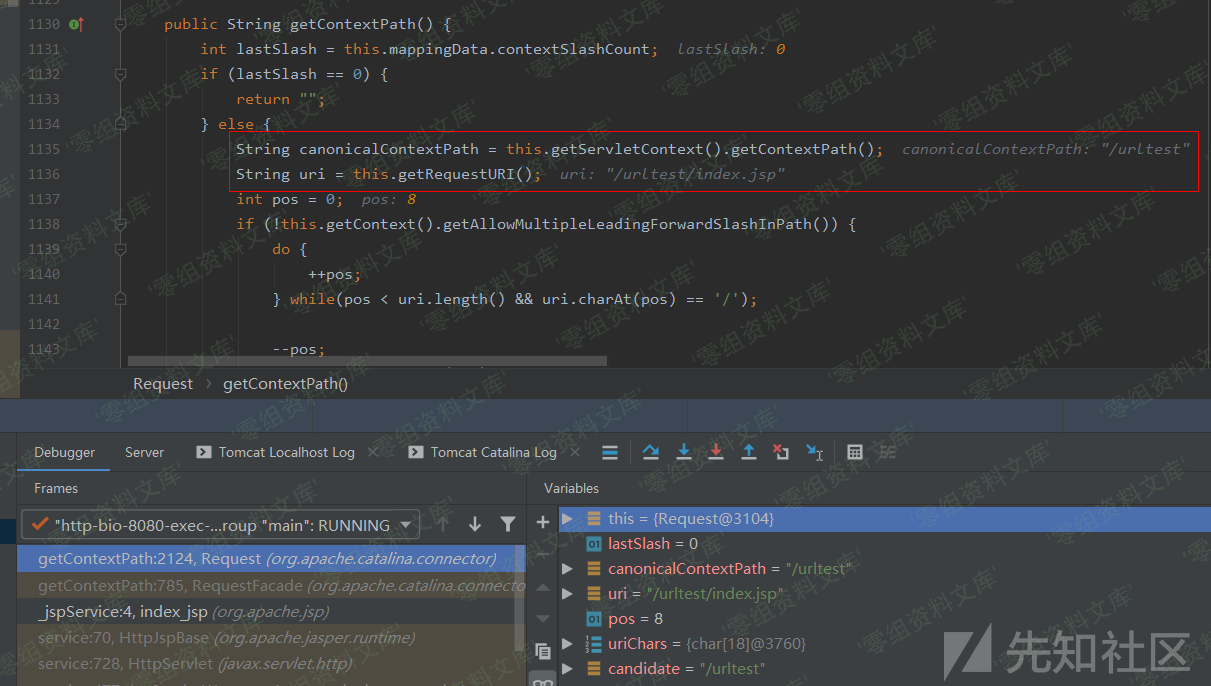Screen dimensions: 1211x686
Task: Select the _jspService:4 stack frame
Action: [x=183, y=611]
